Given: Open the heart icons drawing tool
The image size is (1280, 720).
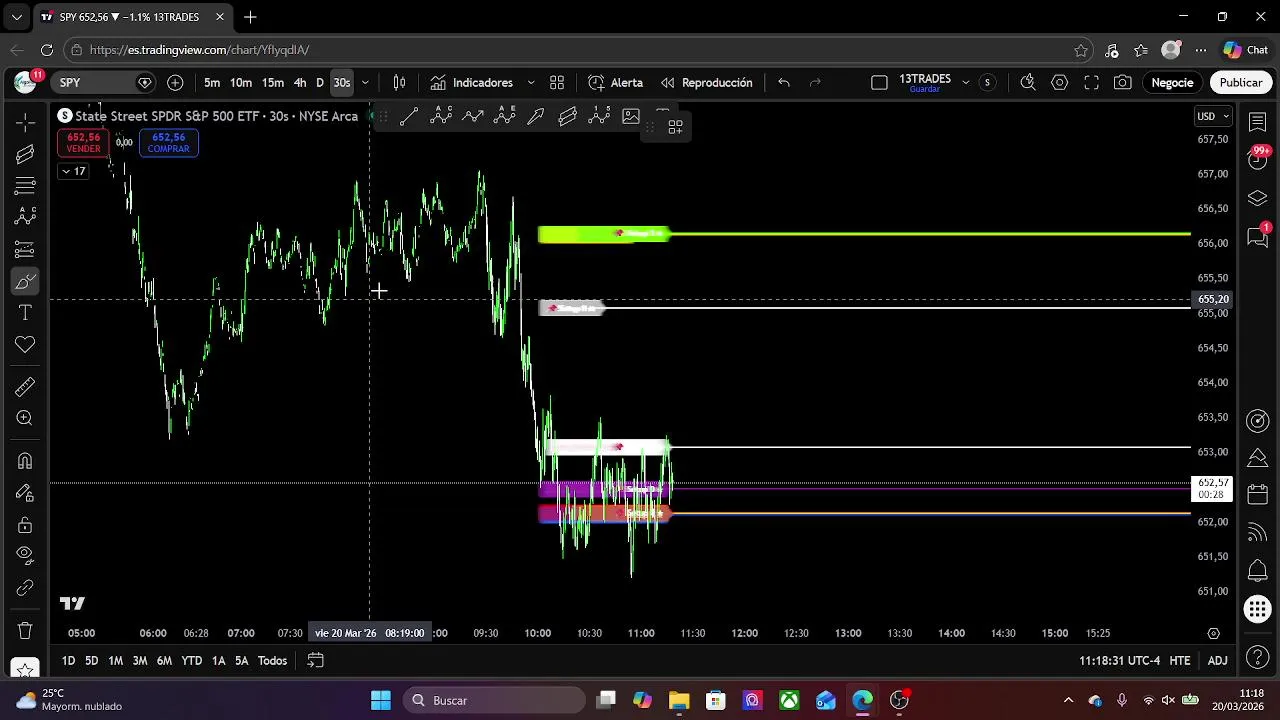Looking at the screenshot, I should click(25, 345).
